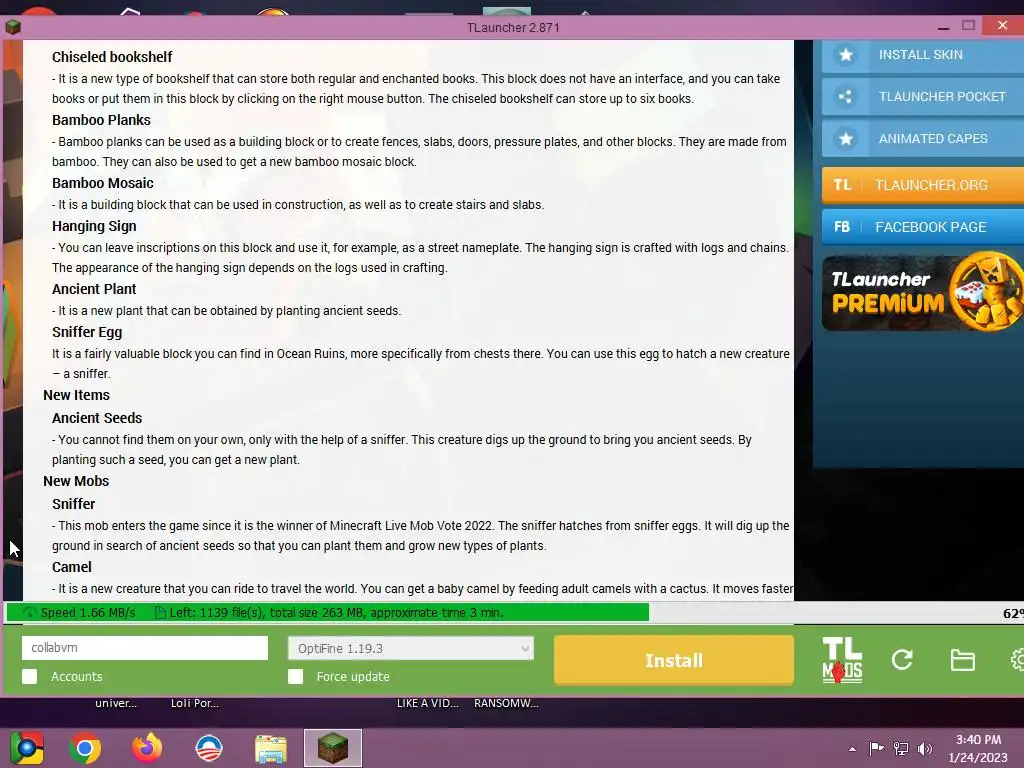This screenshot has height=768, width=1024.
Task: Click the FB badge of Facebook Page
Action: click(x=842, y=227)
